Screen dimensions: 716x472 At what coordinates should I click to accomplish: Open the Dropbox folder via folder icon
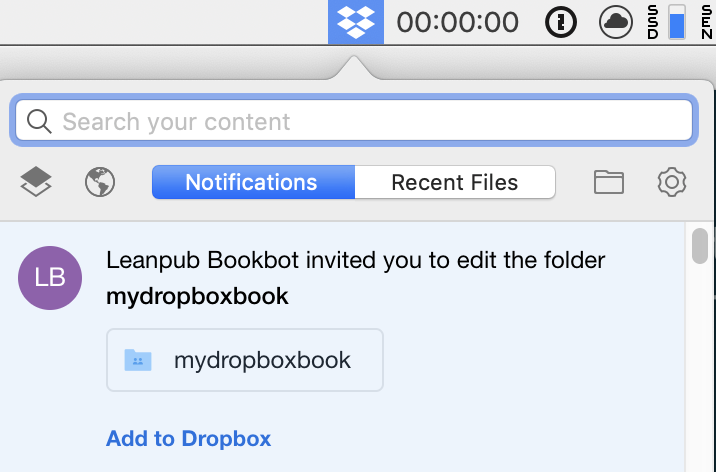[x=608, y=182]
